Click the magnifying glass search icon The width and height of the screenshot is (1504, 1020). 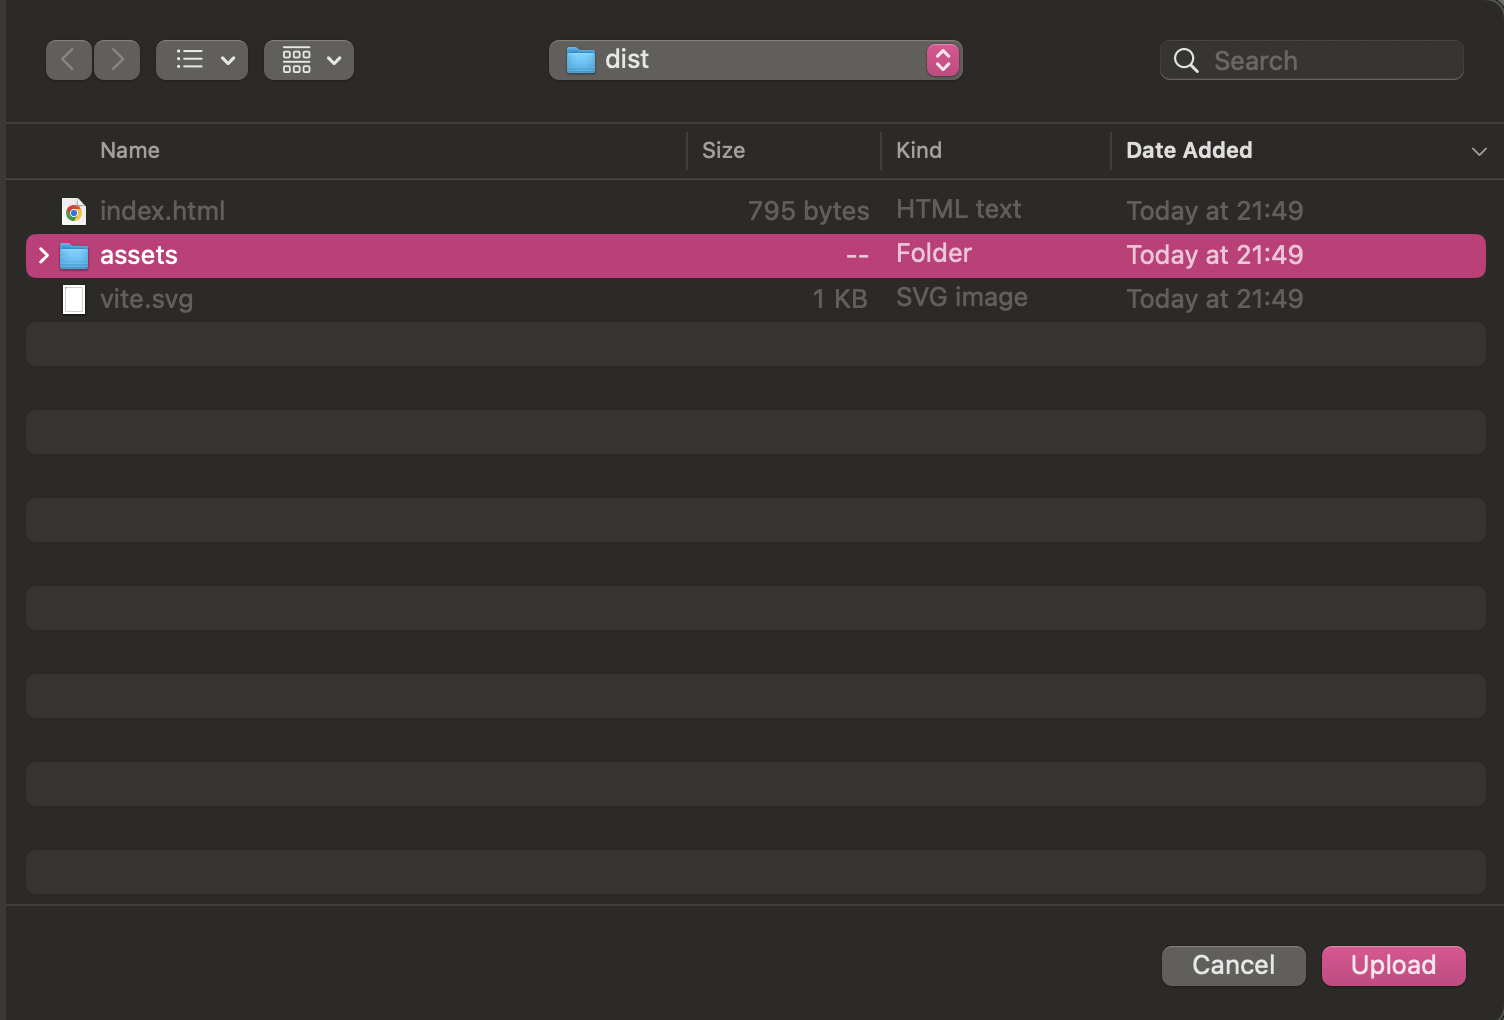tap(1186, 61)
